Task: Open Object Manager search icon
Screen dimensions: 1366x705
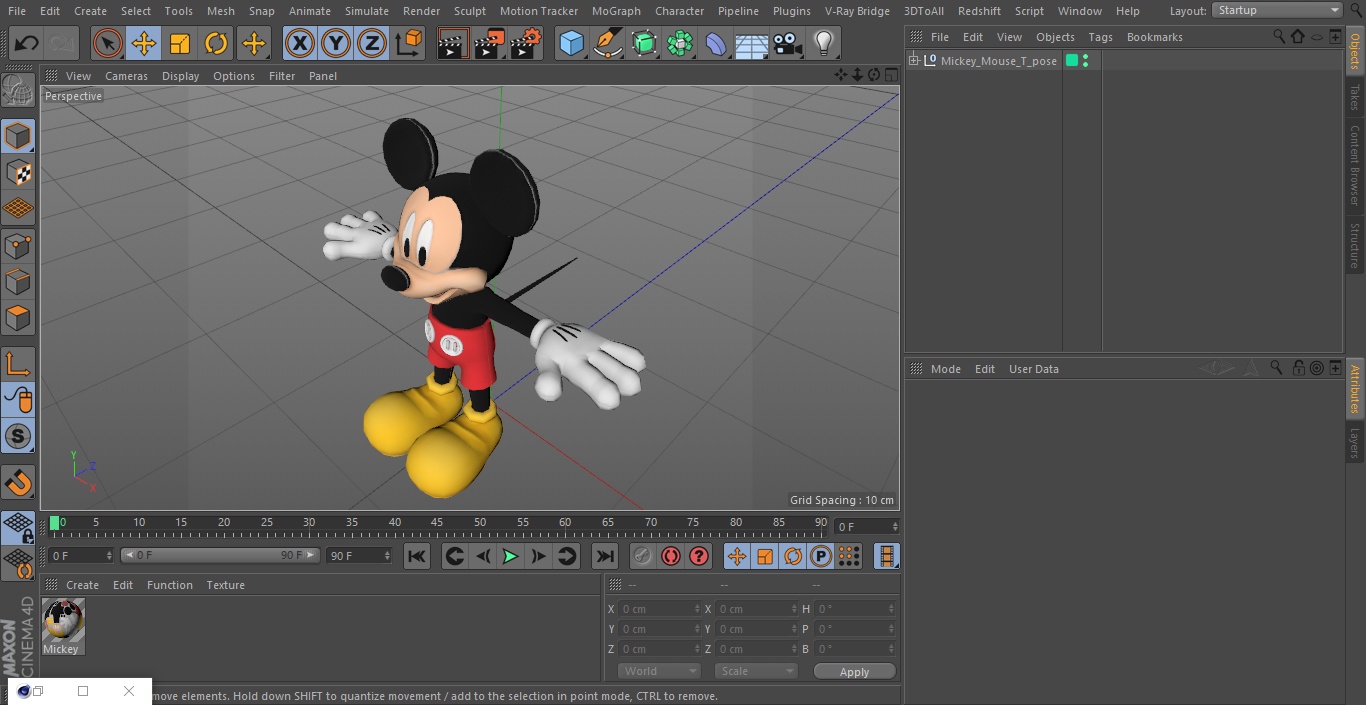Action: point(1279,36)
